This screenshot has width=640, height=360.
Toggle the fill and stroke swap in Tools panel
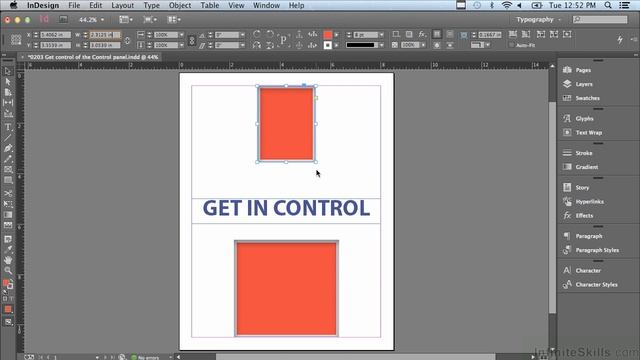coord(11,280)
